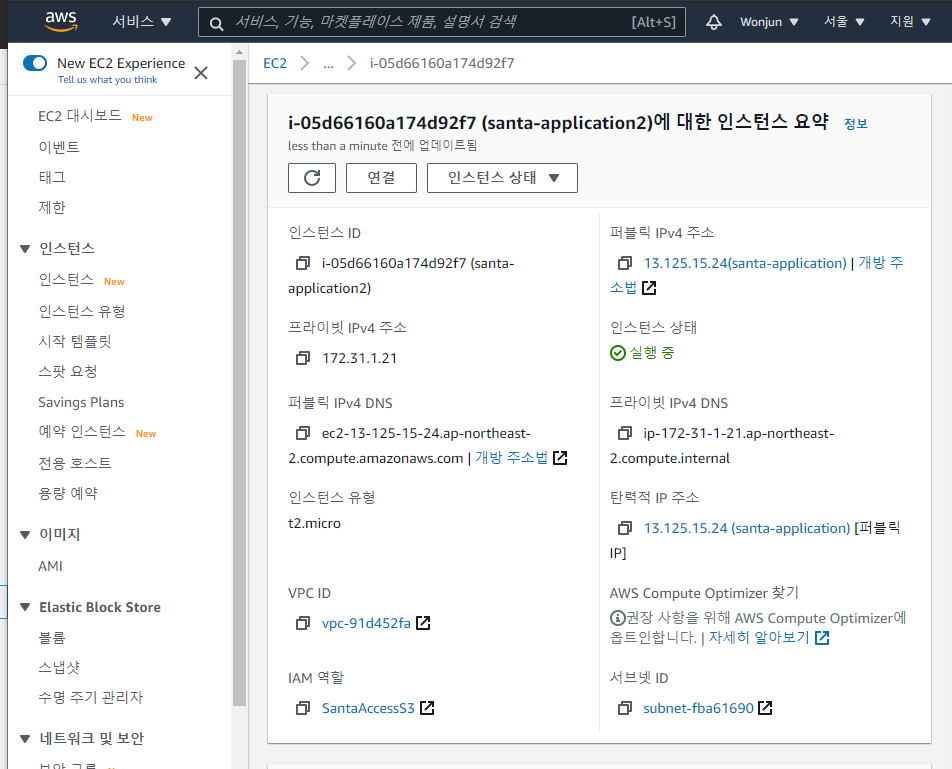This screenshot has height=769, width=952.
Task: Open the 지원 support menu
Action: [x=910, y=22]
